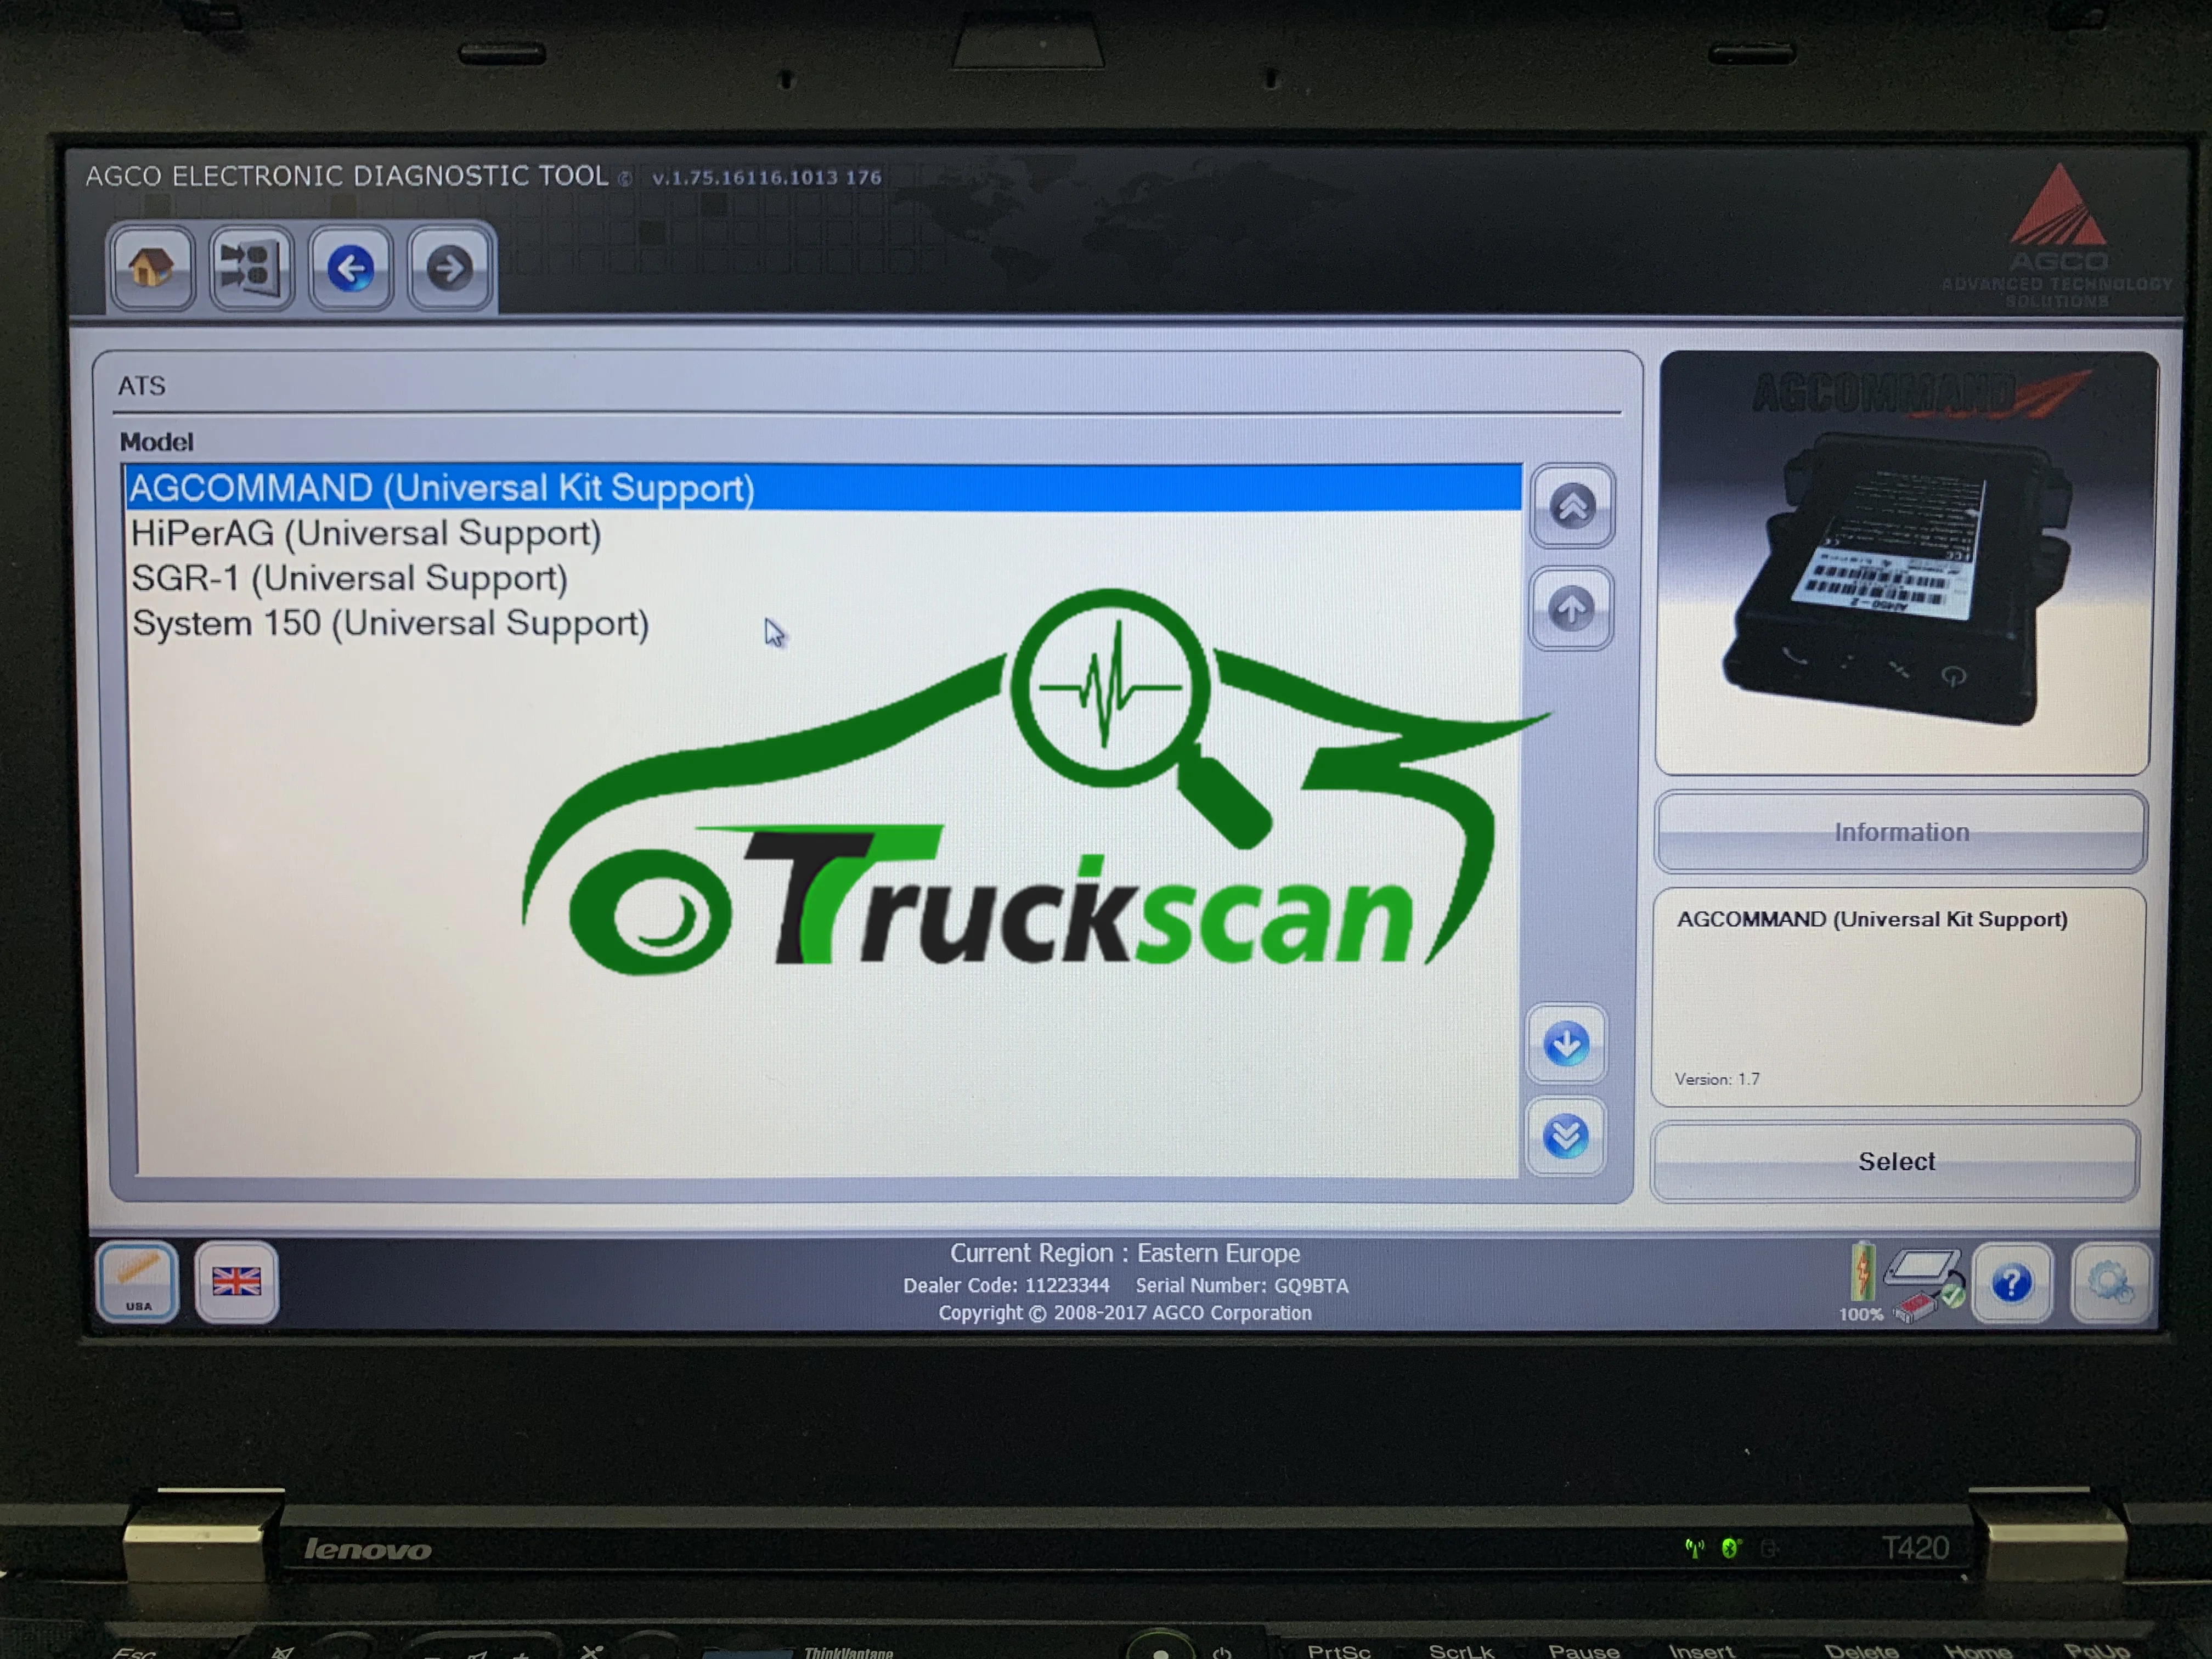
Task: Jump to top with double-up arrow
Action: click(1572, 507)
